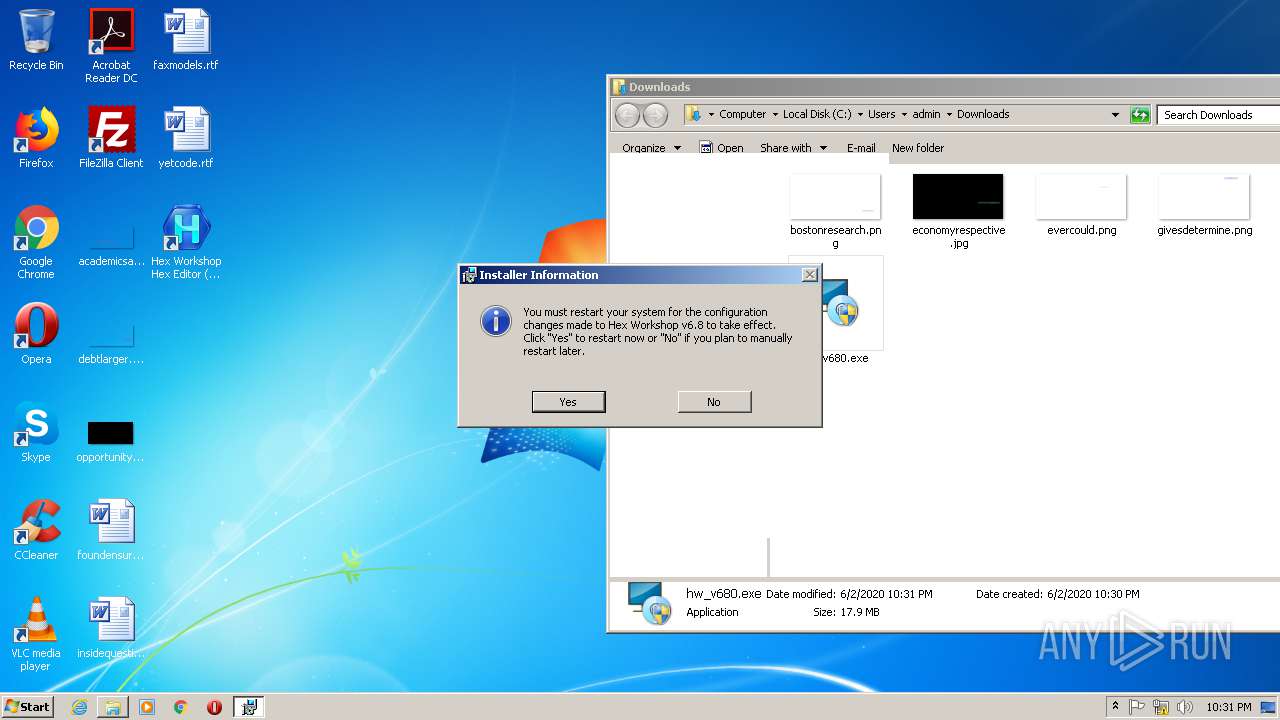1280x720 pixels.
Task: Select the opportunity... desktop file
Action: pyautogui.click(x=111, y=440)
